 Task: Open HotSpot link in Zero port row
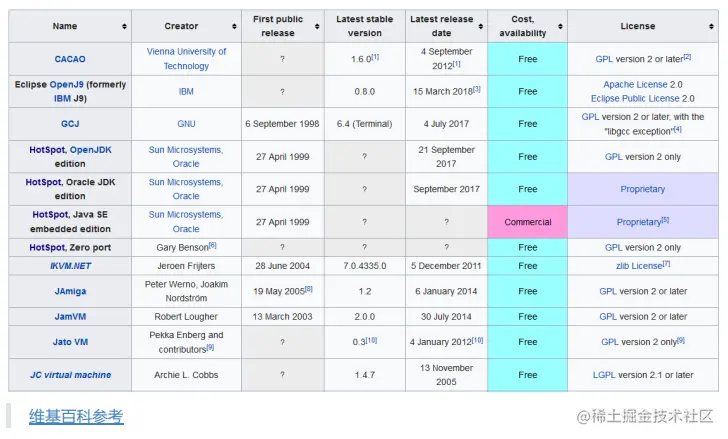pyautogui.click(x=47, y=247)
